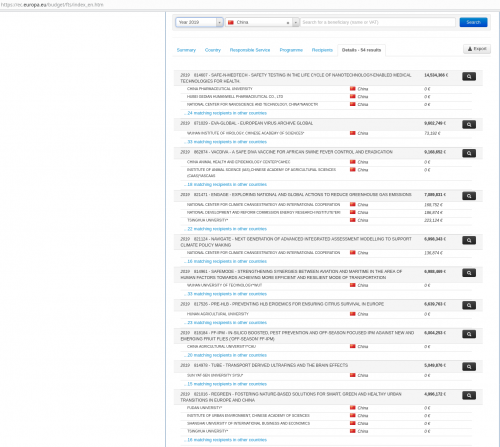This screenshot has width=500, height=447.
Task: Show 22 matching recipients in other countries
Action: point(225,229)
